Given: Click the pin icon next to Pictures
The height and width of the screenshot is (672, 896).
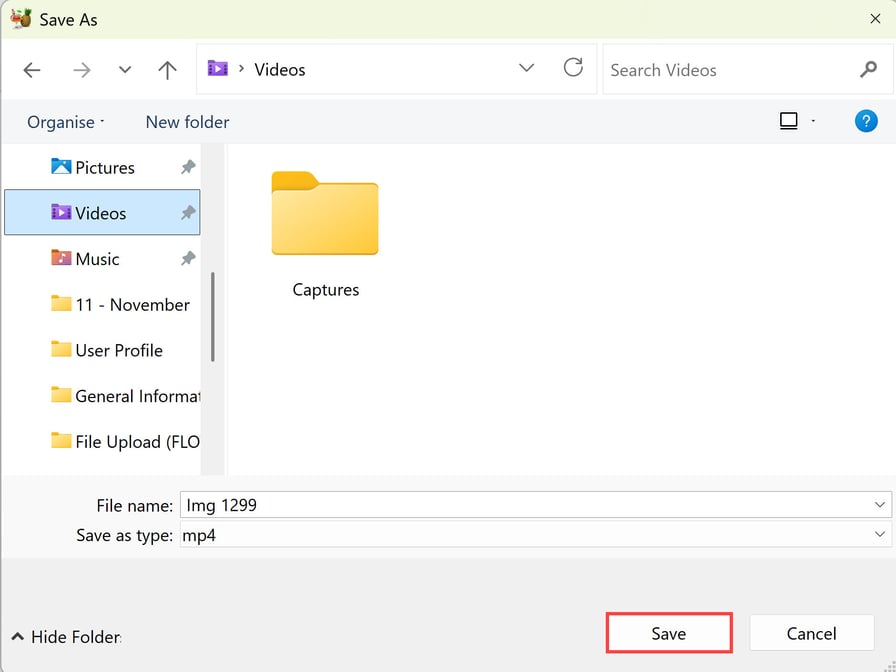Looking at the screenshot, I should click(x=188, y=167).
